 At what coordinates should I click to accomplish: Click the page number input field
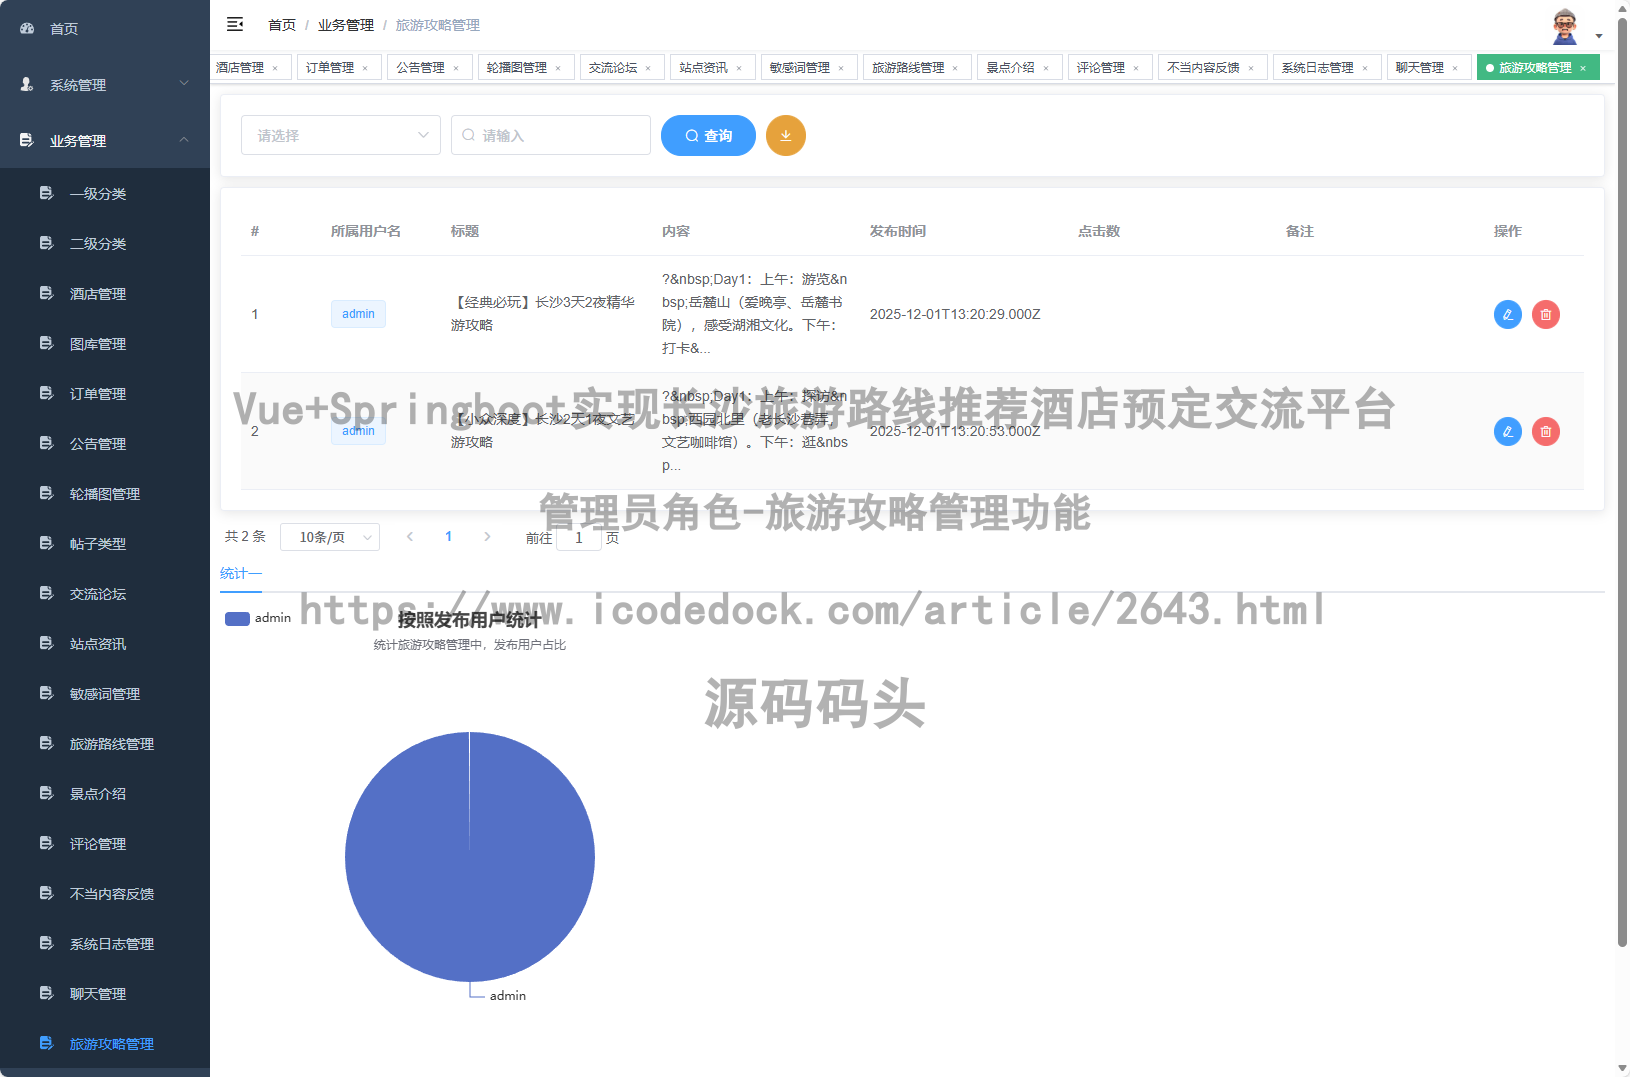tap(579, 537)
